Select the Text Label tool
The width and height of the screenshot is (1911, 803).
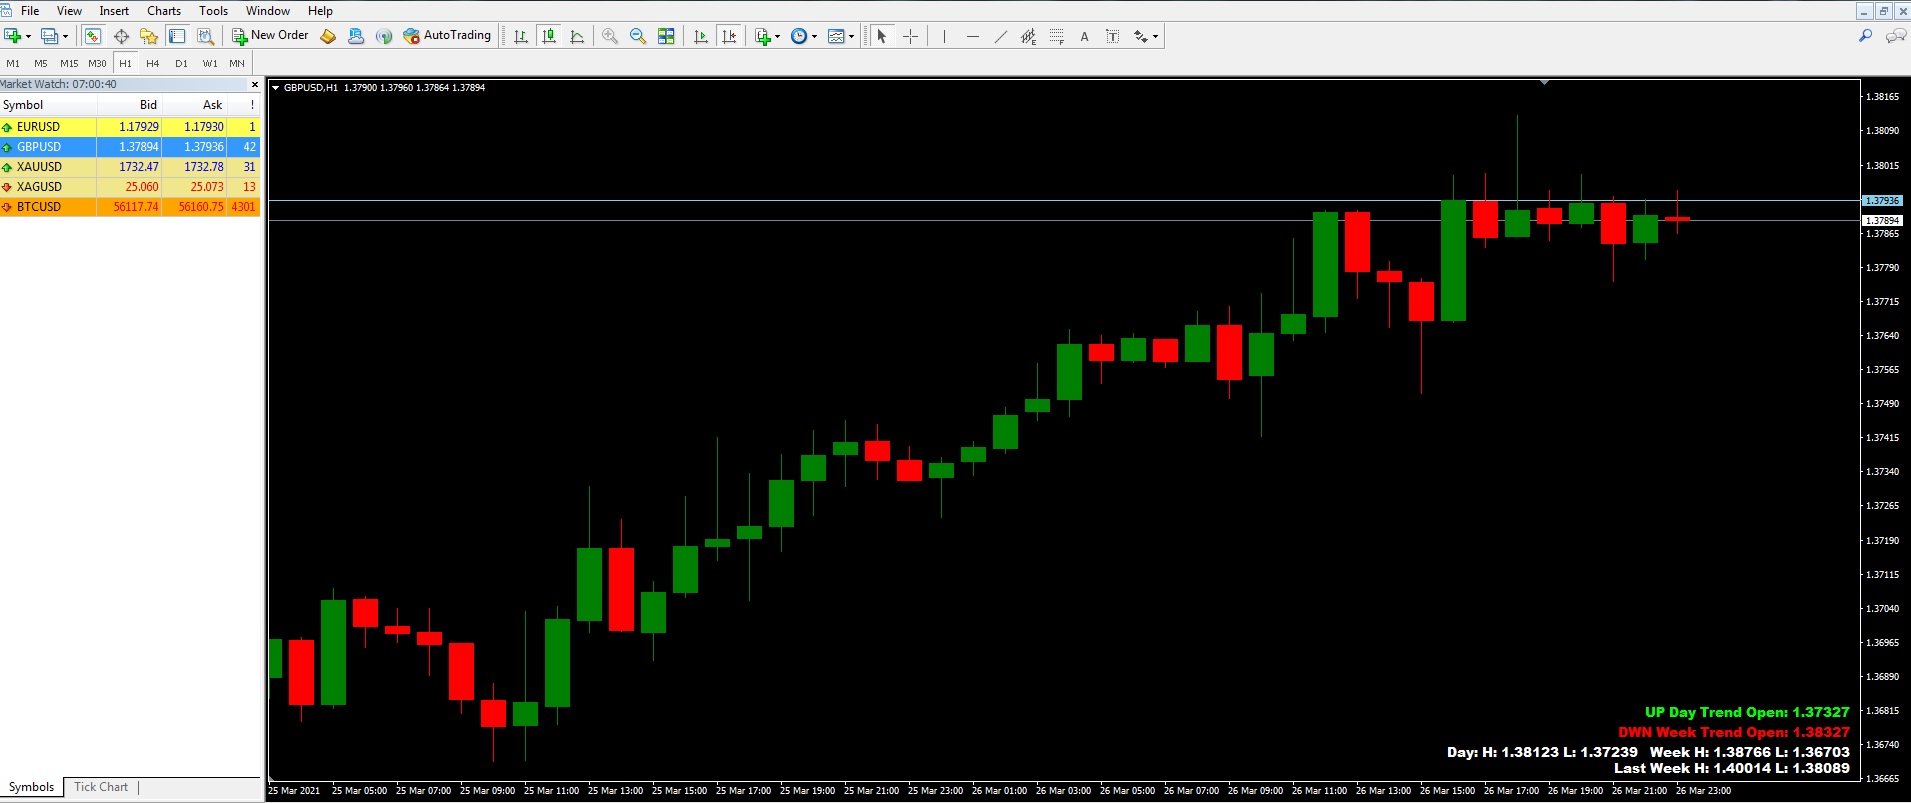pyautogui.click(x=1112, y=36)
